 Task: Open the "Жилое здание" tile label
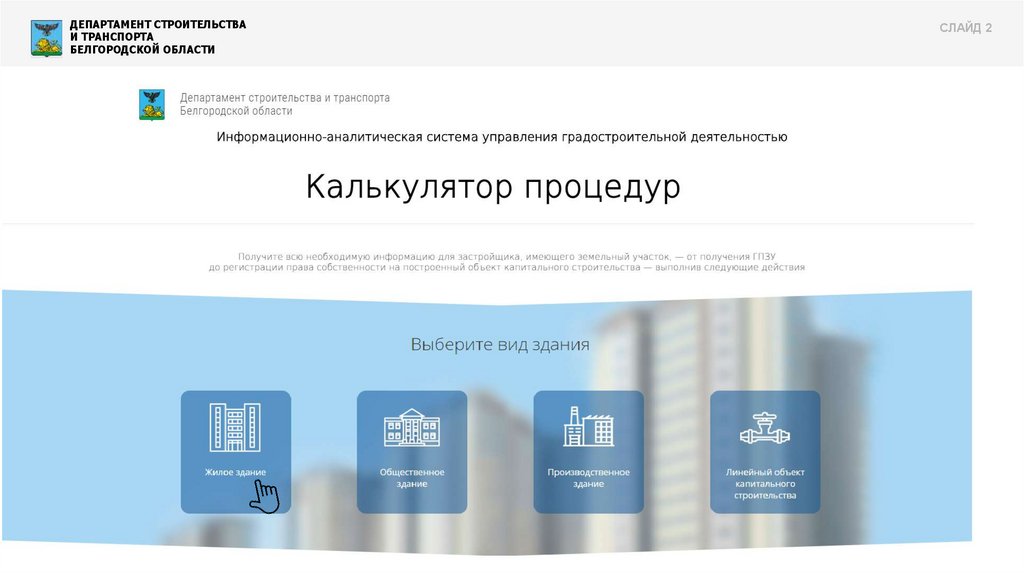(x=235, y=471)
